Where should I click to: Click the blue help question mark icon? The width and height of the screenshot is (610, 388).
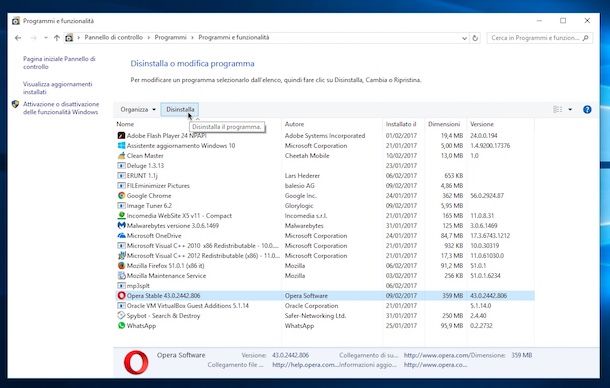[x=587, y=109]
